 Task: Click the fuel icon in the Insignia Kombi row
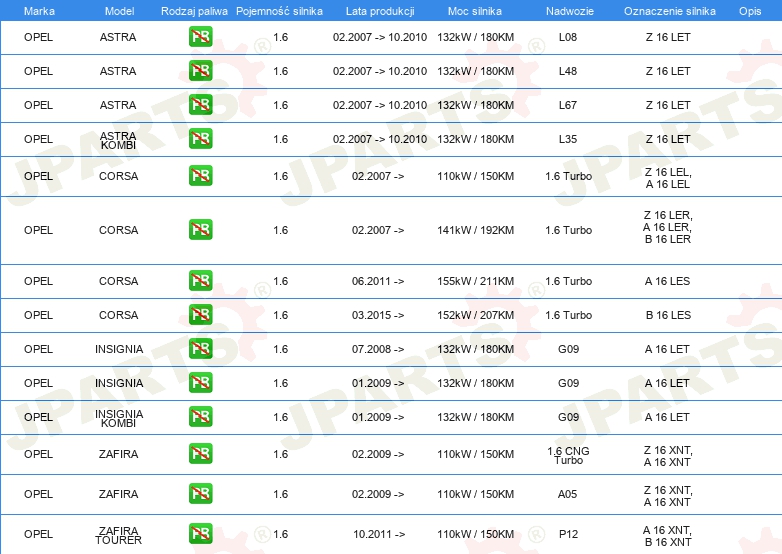(200, 417)
